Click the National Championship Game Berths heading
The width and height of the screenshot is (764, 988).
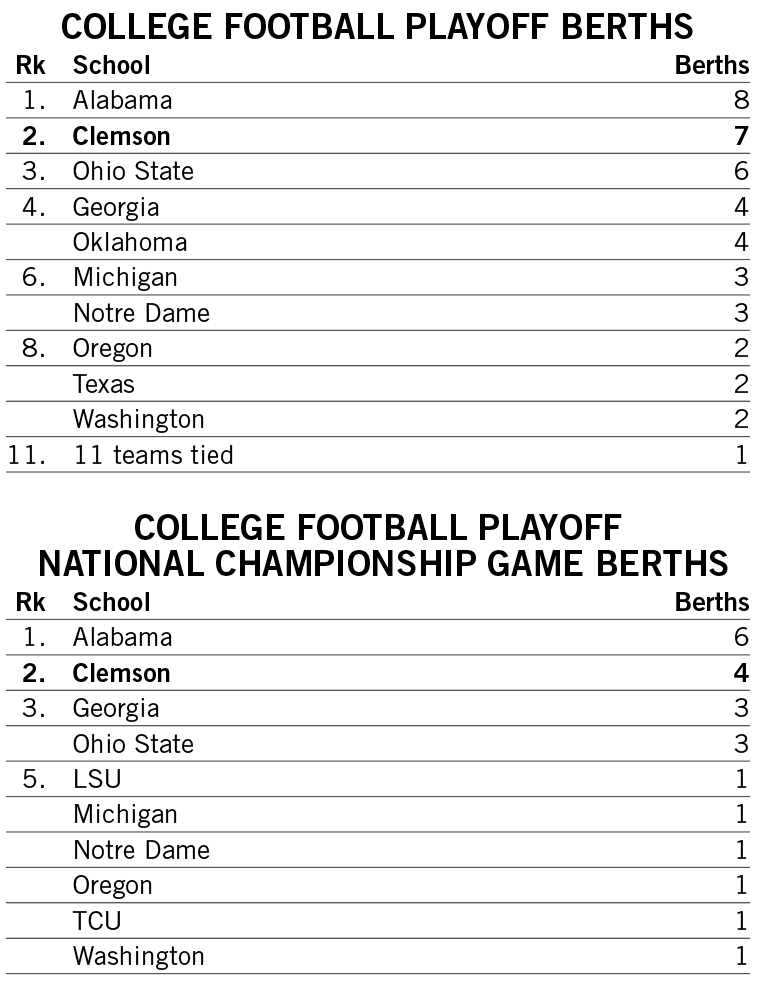(x=383, y=563)
